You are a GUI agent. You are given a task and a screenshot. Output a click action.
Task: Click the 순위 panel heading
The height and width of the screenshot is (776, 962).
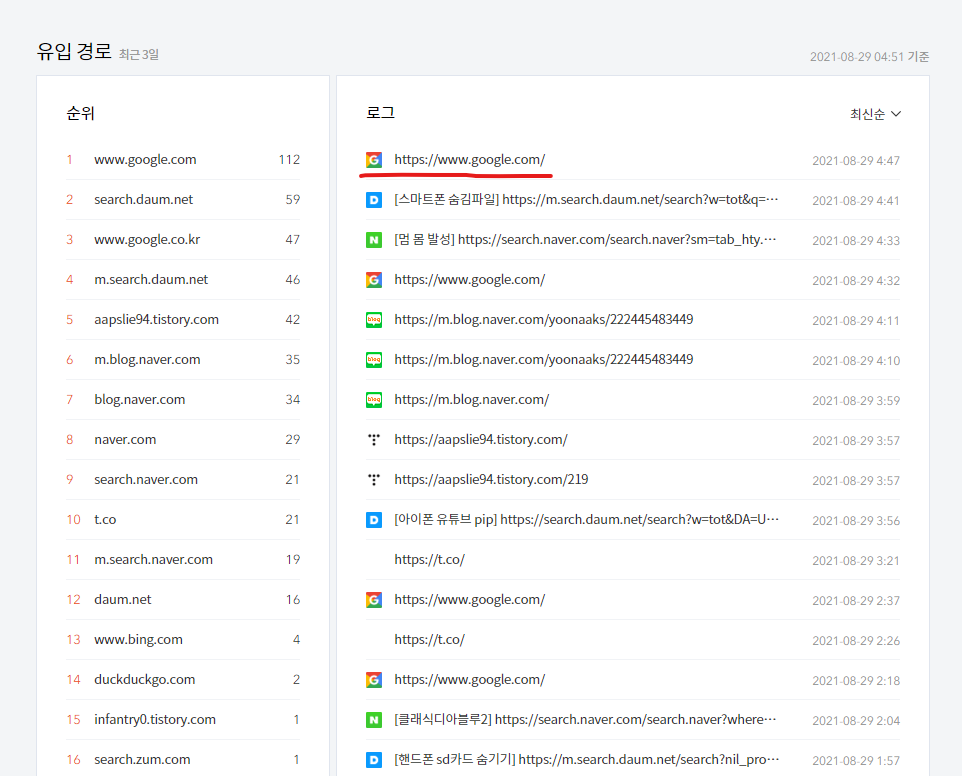[x=80, y=113]
